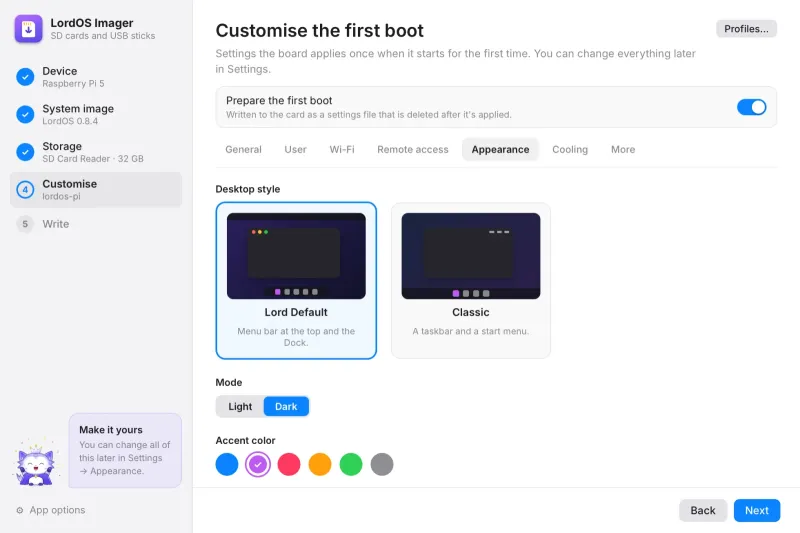Switch mode to Light
Viewport: 800px width, 533px height.
tap(240, 407)
